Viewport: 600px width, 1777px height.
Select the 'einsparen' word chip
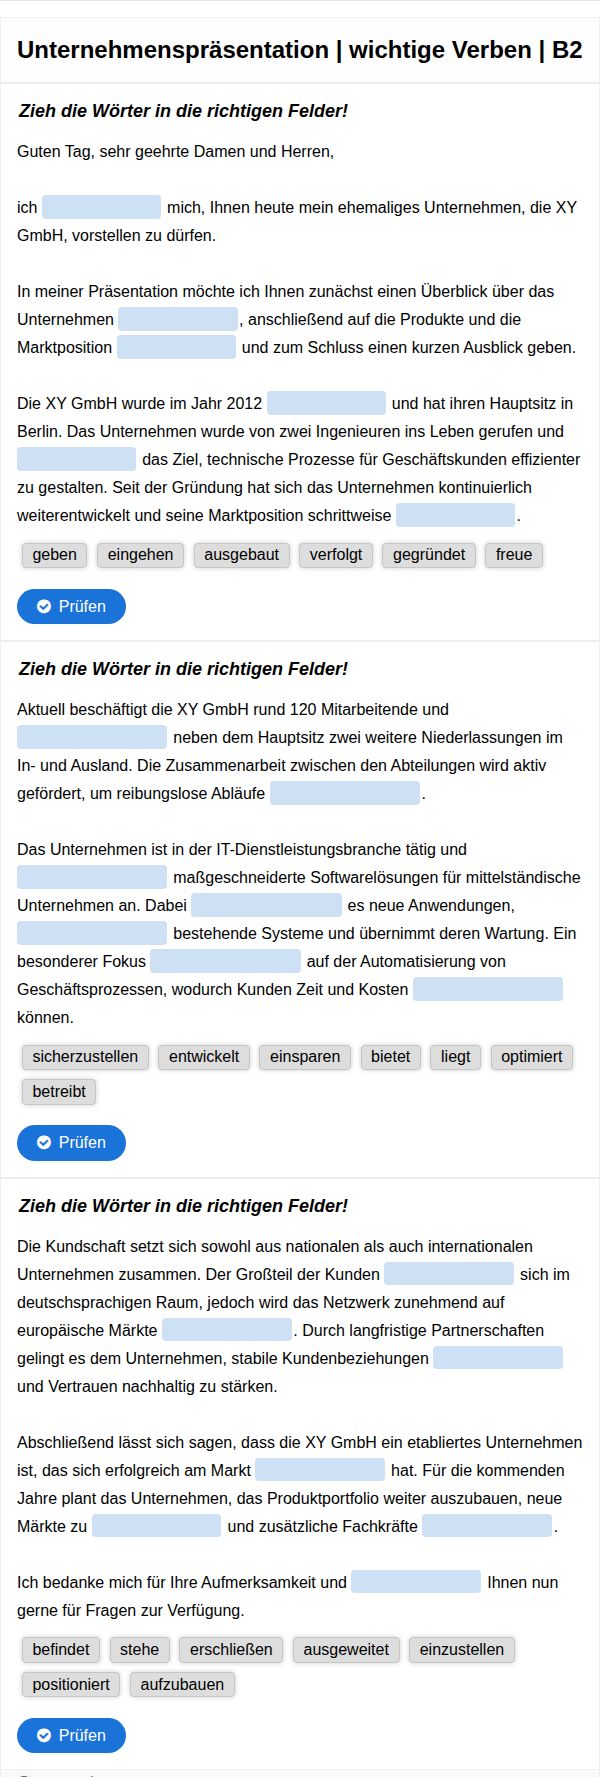(305, 1056)
